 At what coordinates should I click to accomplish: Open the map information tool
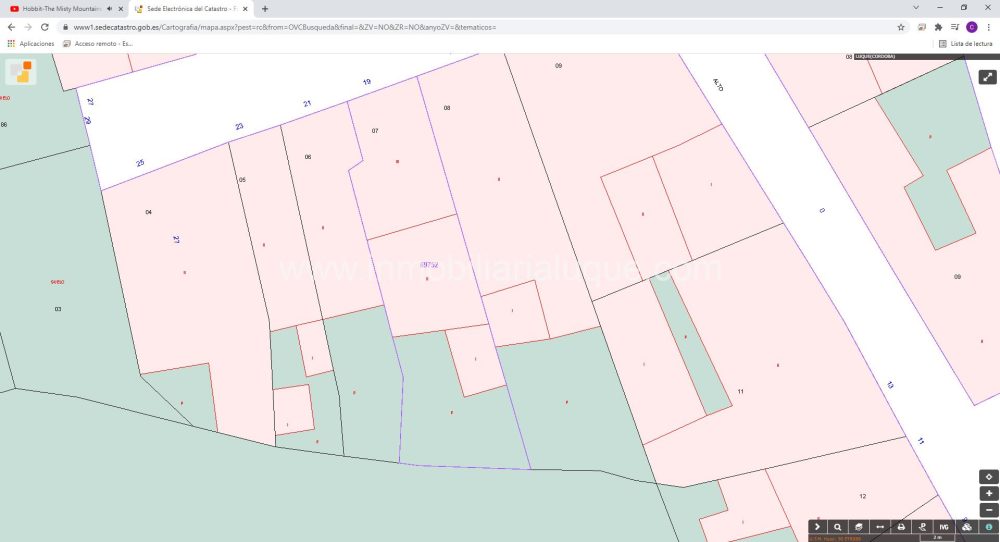(x=988, y=527)
